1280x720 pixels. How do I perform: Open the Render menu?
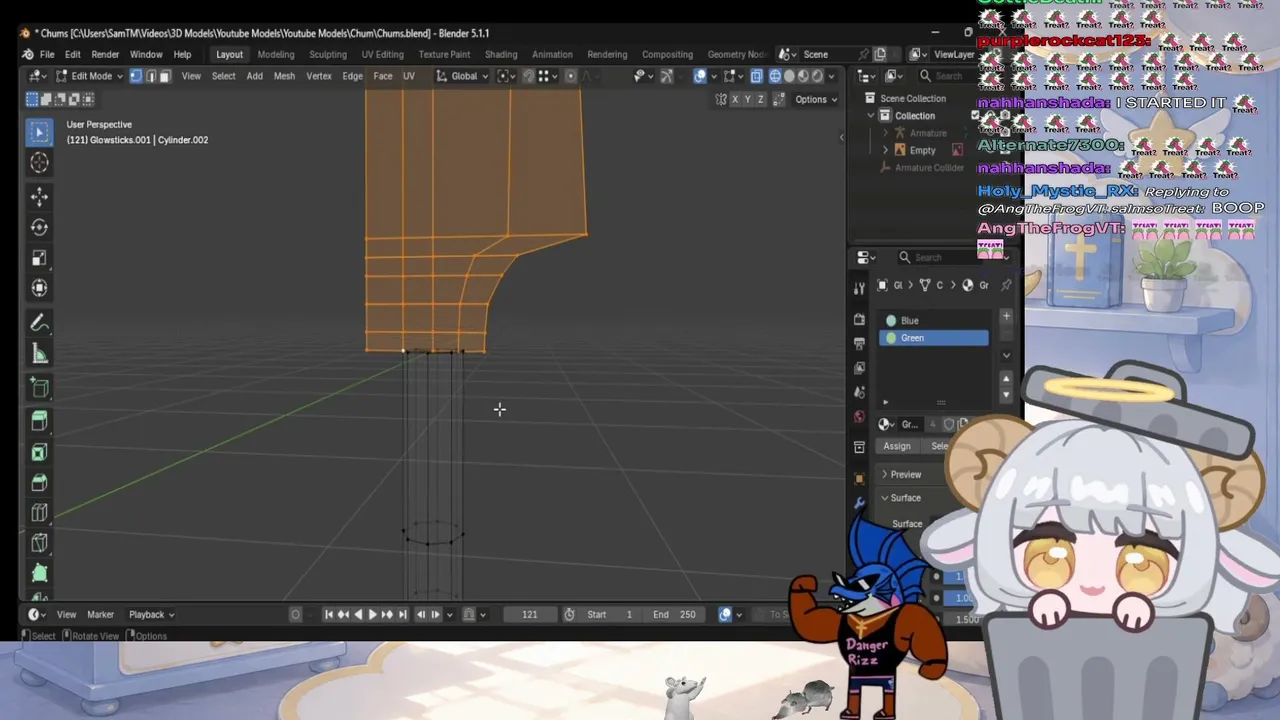click(105, 54)
